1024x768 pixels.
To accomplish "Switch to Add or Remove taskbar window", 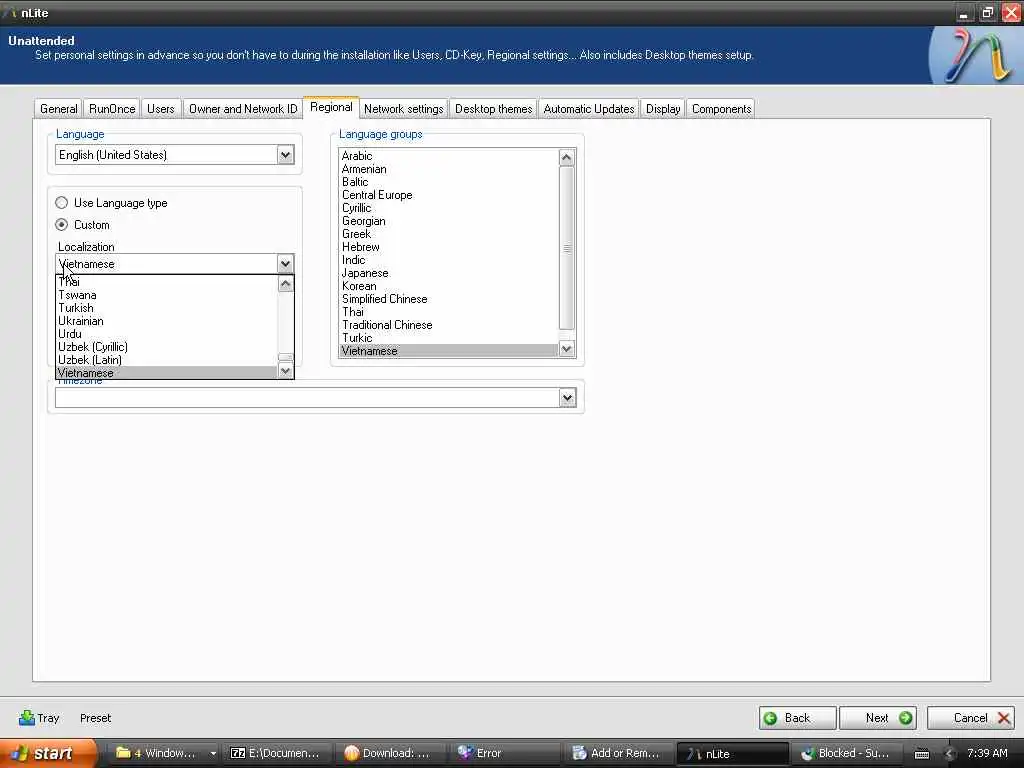I will point(618,754).
